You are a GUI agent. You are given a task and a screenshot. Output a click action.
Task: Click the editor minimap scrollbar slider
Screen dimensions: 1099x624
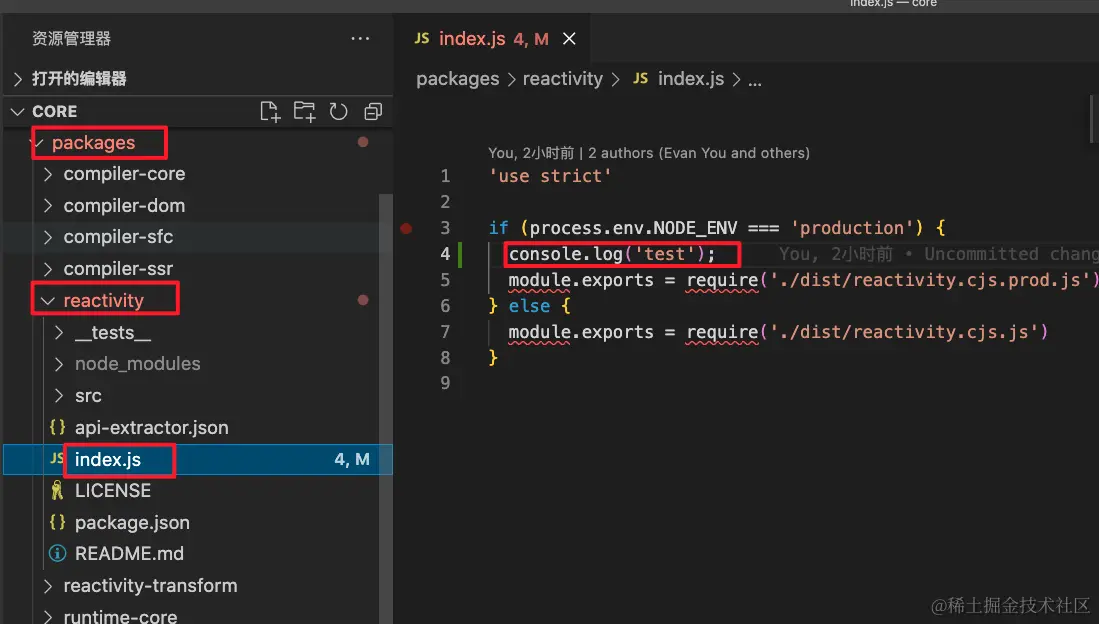click(1094, 118)
